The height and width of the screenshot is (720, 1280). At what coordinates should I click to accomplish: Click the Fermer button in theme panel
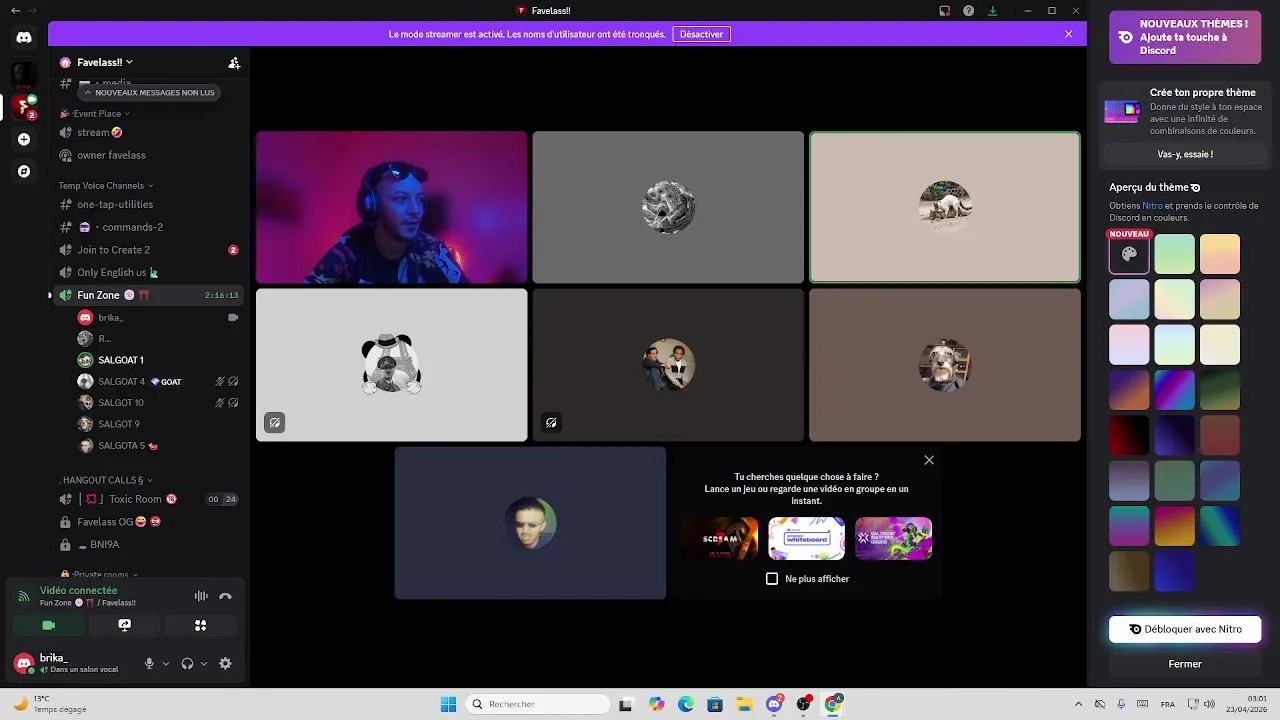[x=1185, y=664]
